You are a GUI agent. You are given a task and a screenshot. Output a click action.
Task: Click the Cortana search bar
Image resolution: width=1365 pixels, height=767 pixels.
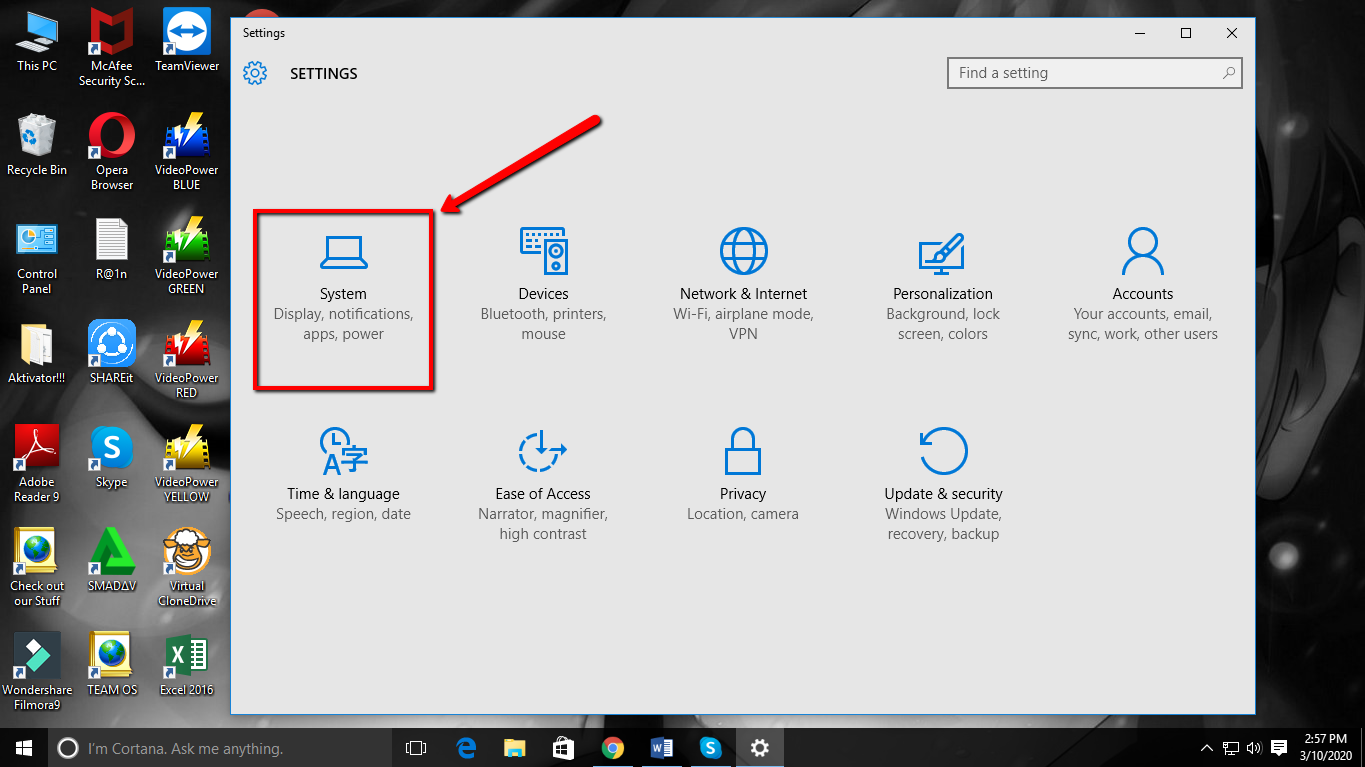pyautogui.click(x=200, y=747)
